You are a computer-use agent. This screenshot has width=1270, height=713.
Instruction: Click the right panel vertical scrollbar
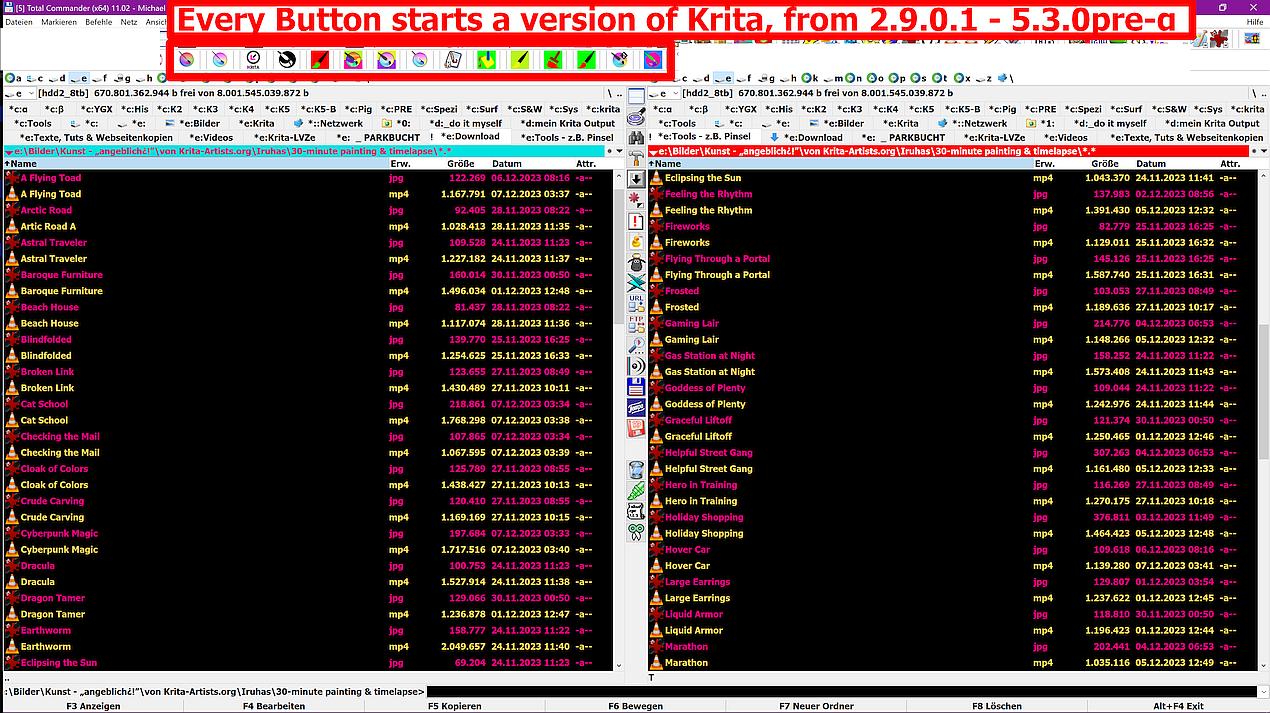tap(1263, 420)
